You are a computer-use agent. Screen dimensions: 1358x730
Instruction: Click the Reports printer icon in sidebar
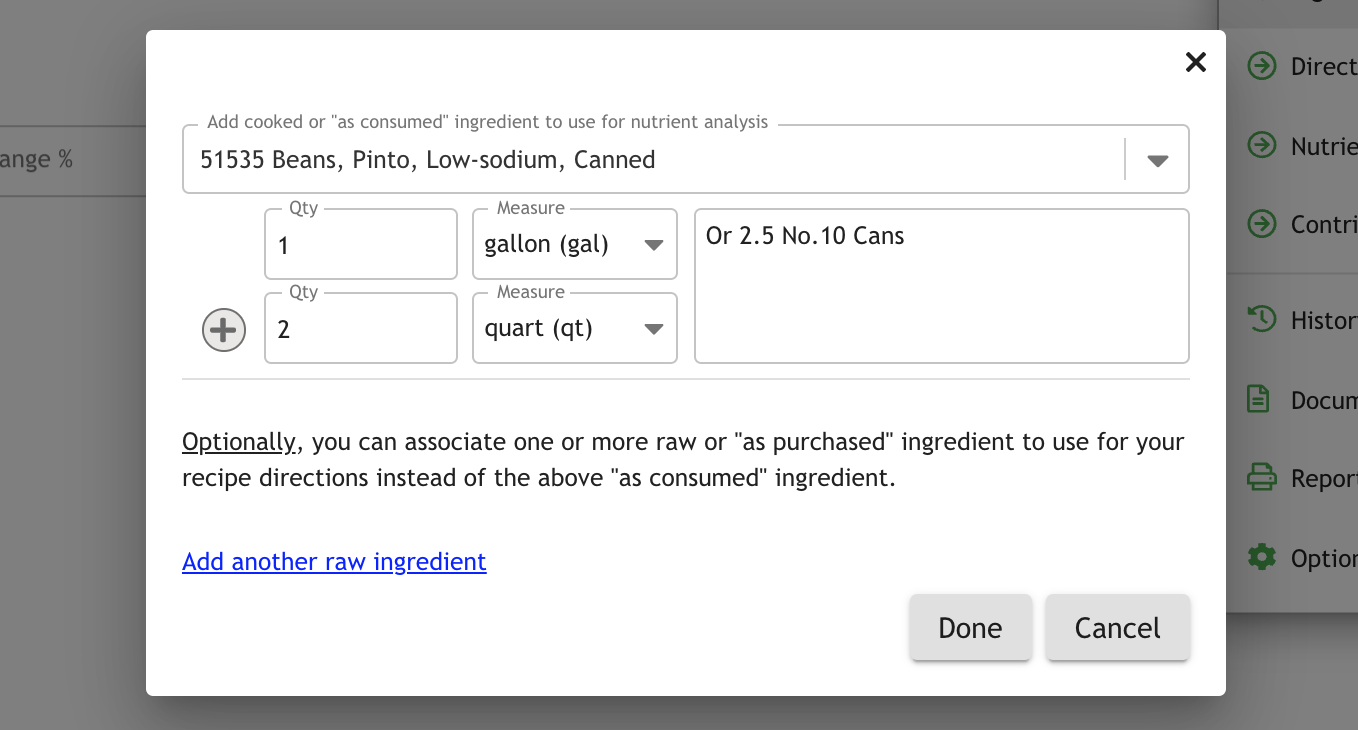pyautogui.click(x=1262, y=478)
